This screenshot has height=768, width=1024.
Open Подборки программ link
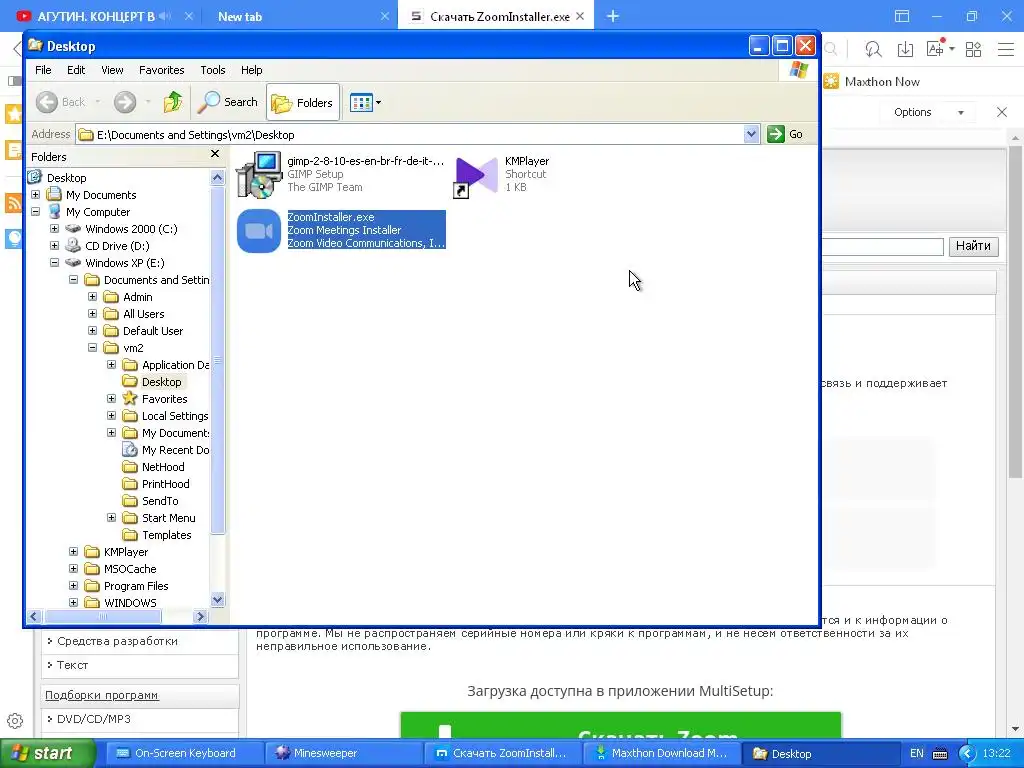tap(102, 696)
